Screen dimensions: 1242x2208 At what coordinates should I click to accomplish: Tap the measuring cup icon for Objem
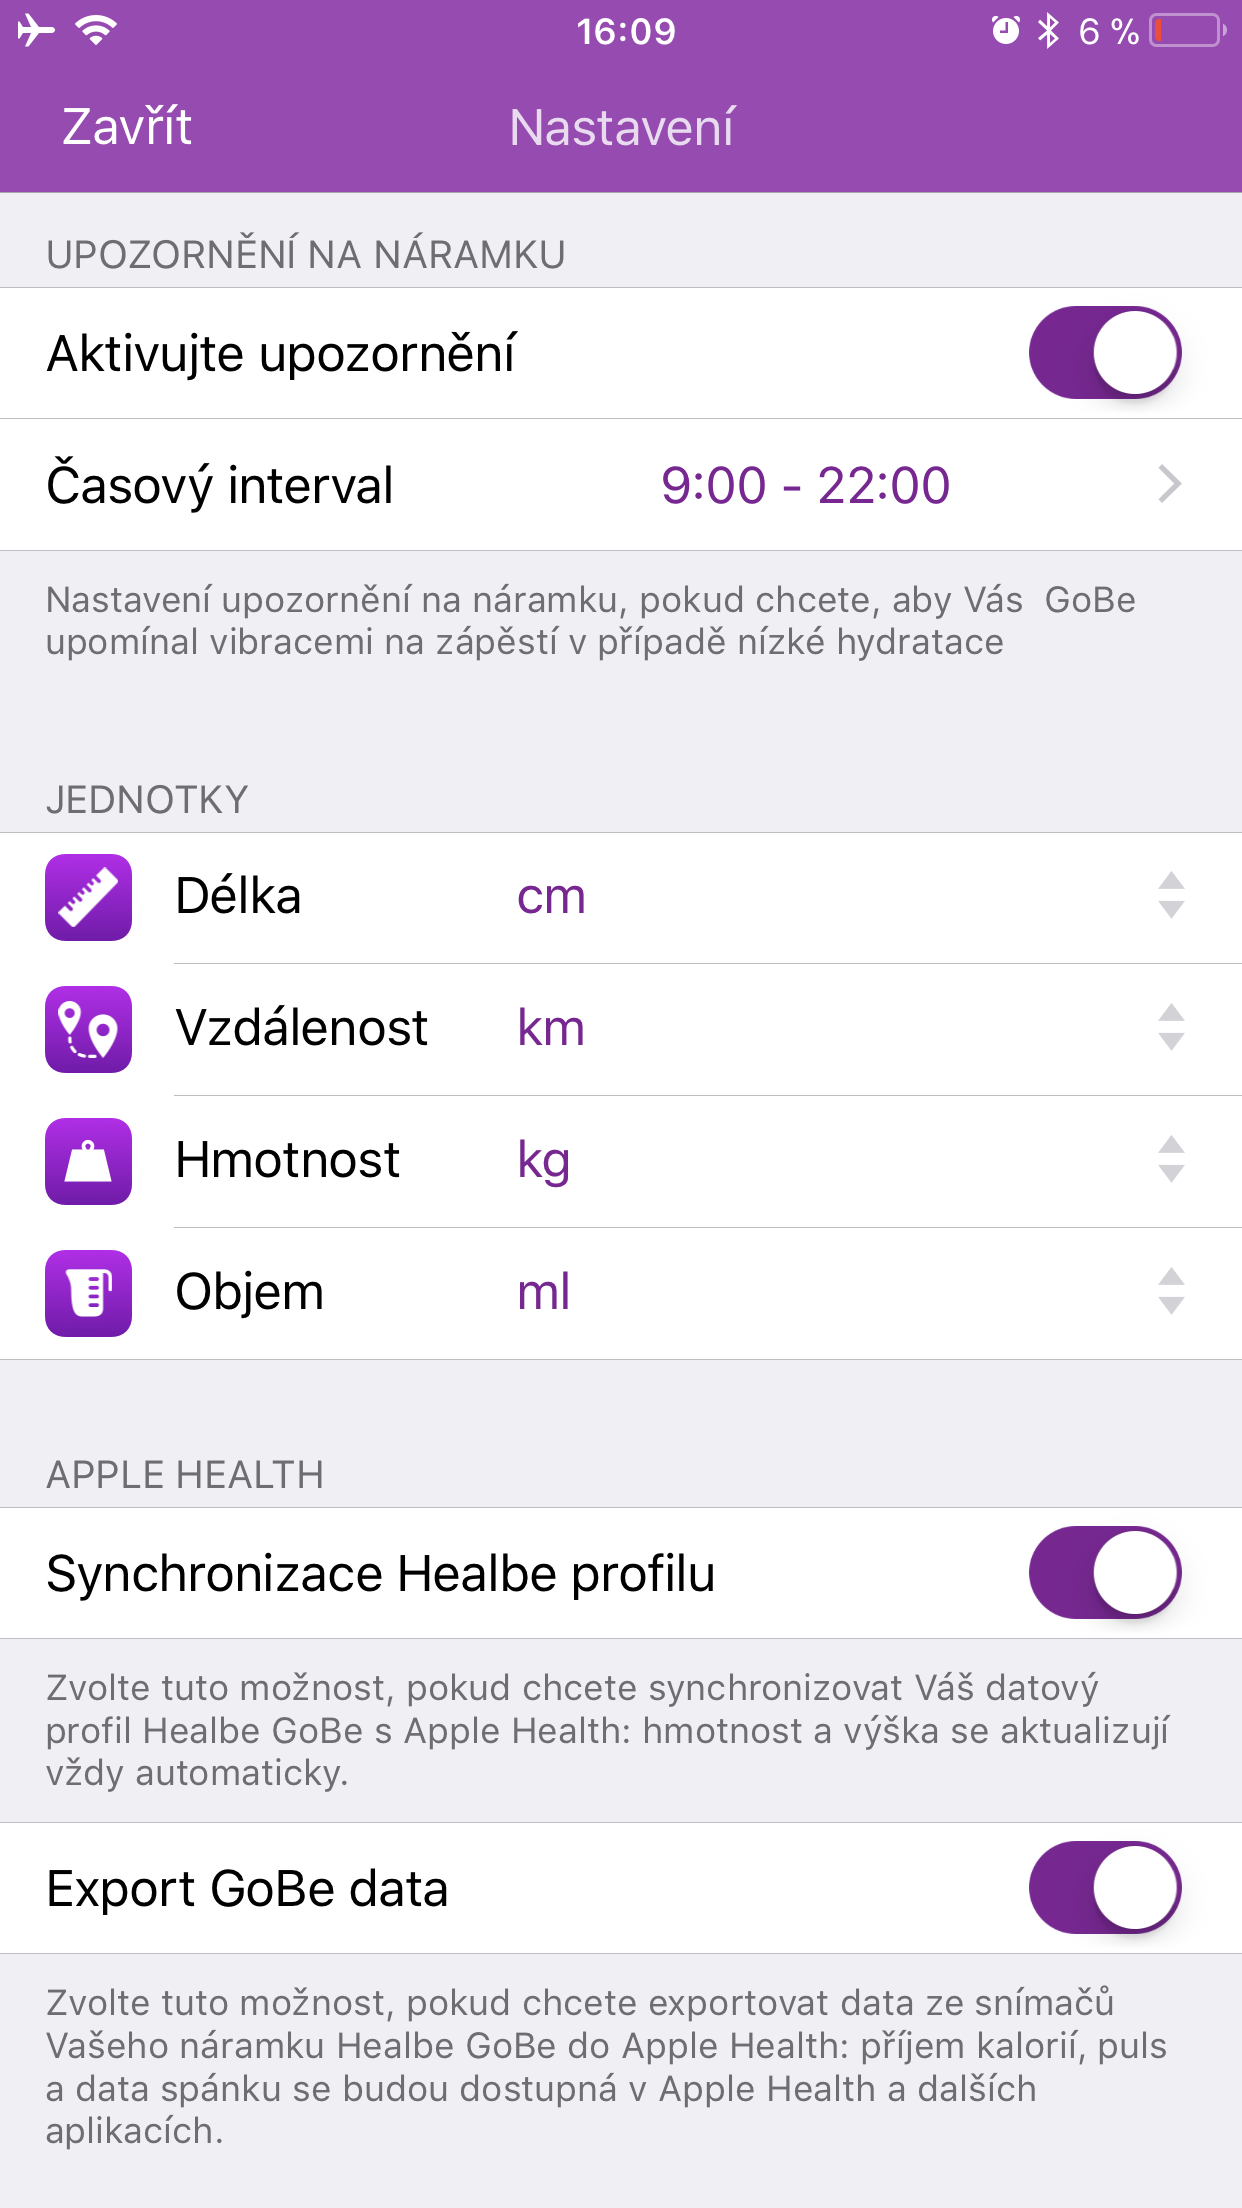click(88, 1293)
